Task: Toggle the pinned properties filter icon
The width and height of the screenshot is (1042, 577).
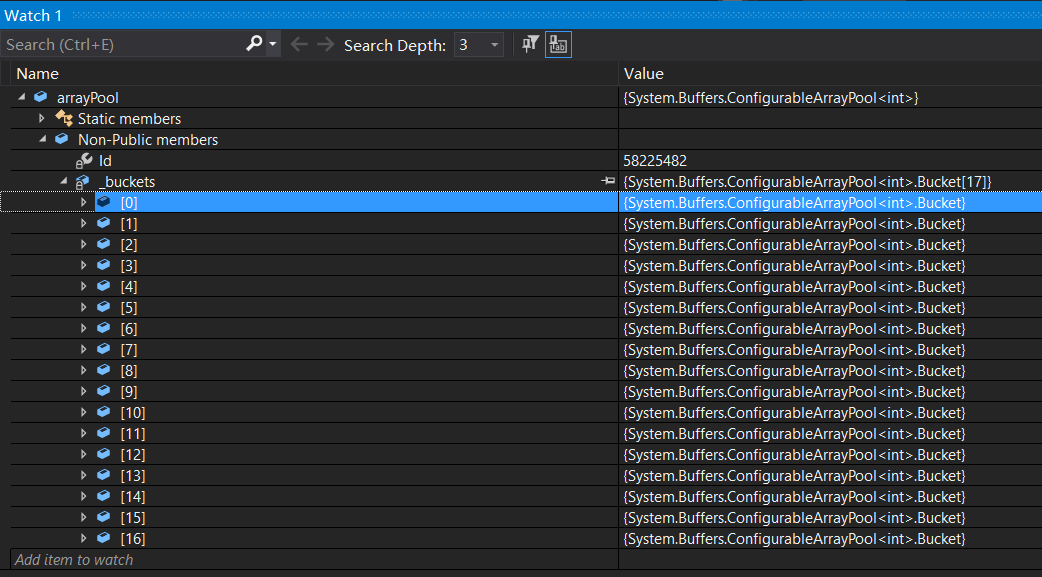Action: [x=531, y=44]
